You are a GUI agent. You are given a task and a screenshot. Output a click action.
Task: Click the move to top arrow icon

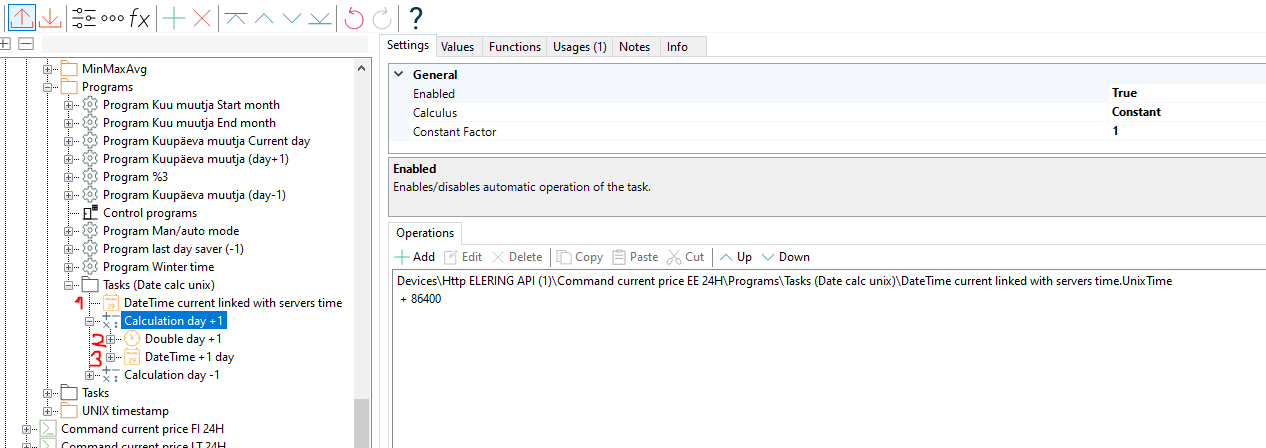coord(236,17)
